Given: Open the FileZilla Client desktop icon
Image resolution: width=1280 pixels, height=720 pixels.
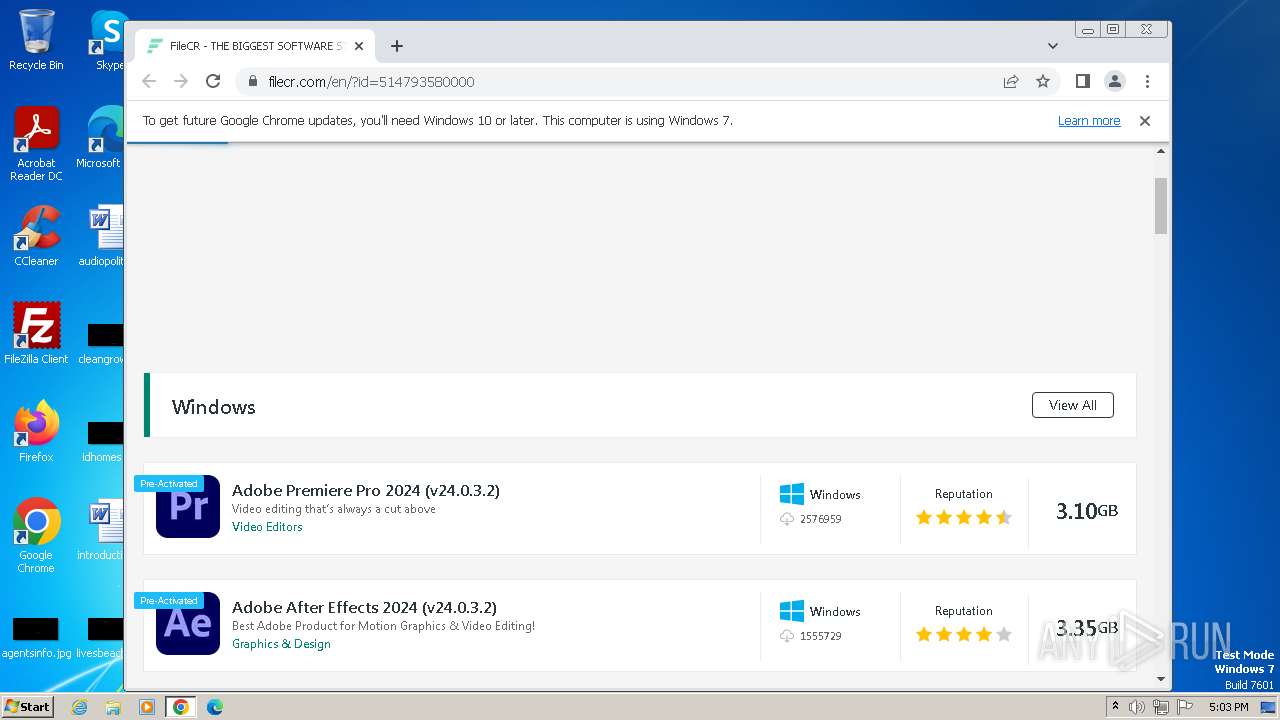Looking at the screenshot, I should (36, 334).
